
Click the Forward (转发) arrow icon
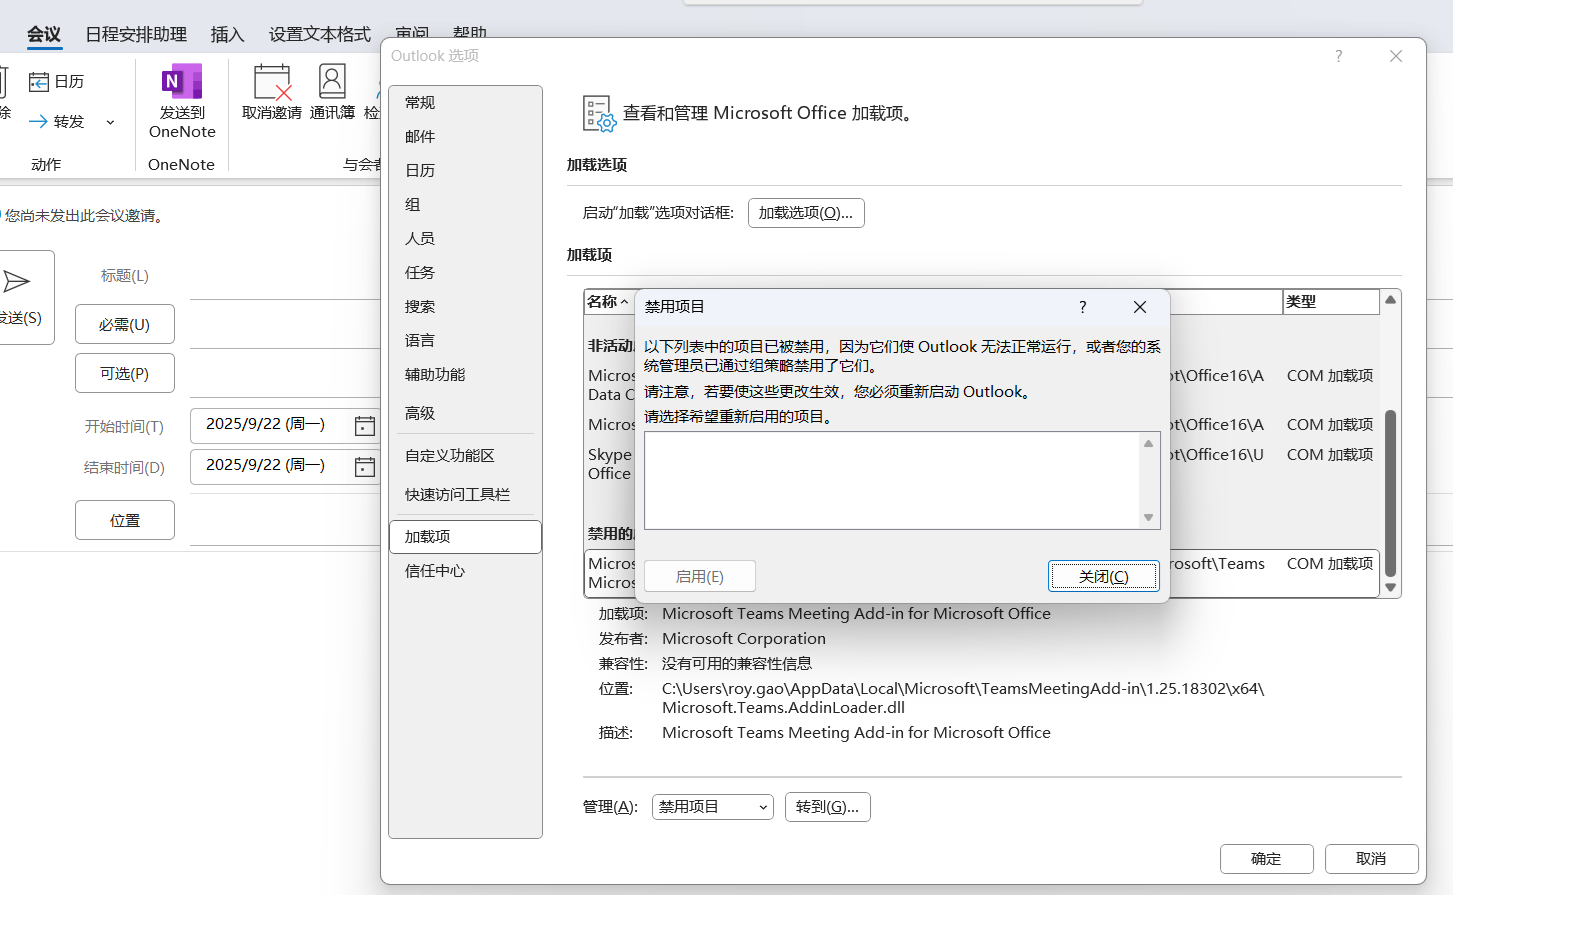(x=39, y=122)
